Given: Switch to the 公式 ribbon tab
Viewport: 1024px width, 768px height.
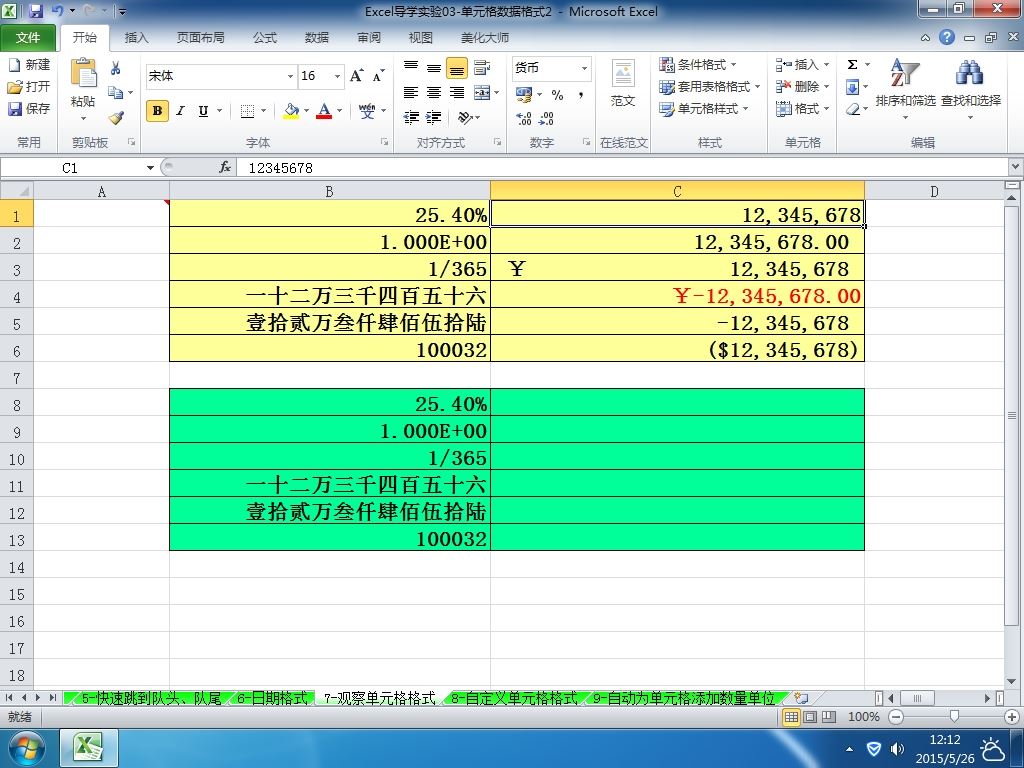Looking at the screenshot, I should pyautogui.click(x=264, y=38).
